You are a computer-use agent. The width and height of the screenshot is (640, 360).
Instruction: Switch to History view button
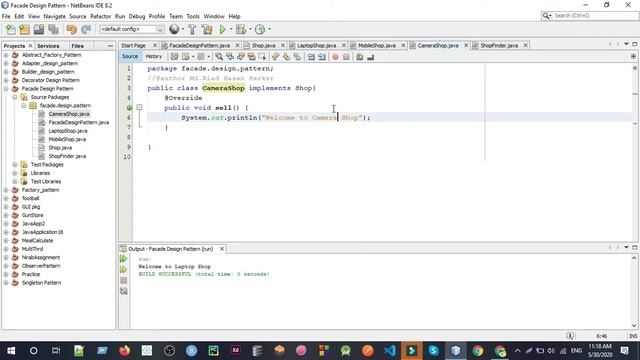click(154, 56)
